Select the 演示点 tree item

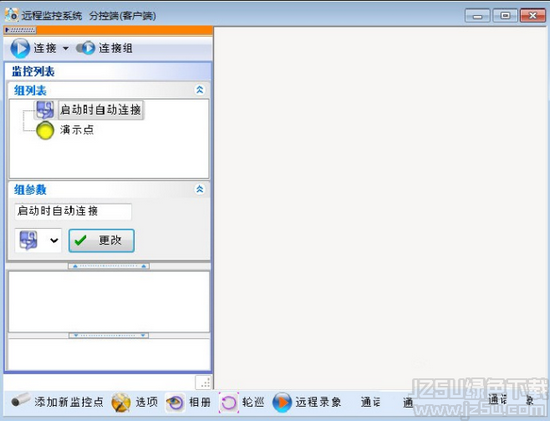coord(77,130)
